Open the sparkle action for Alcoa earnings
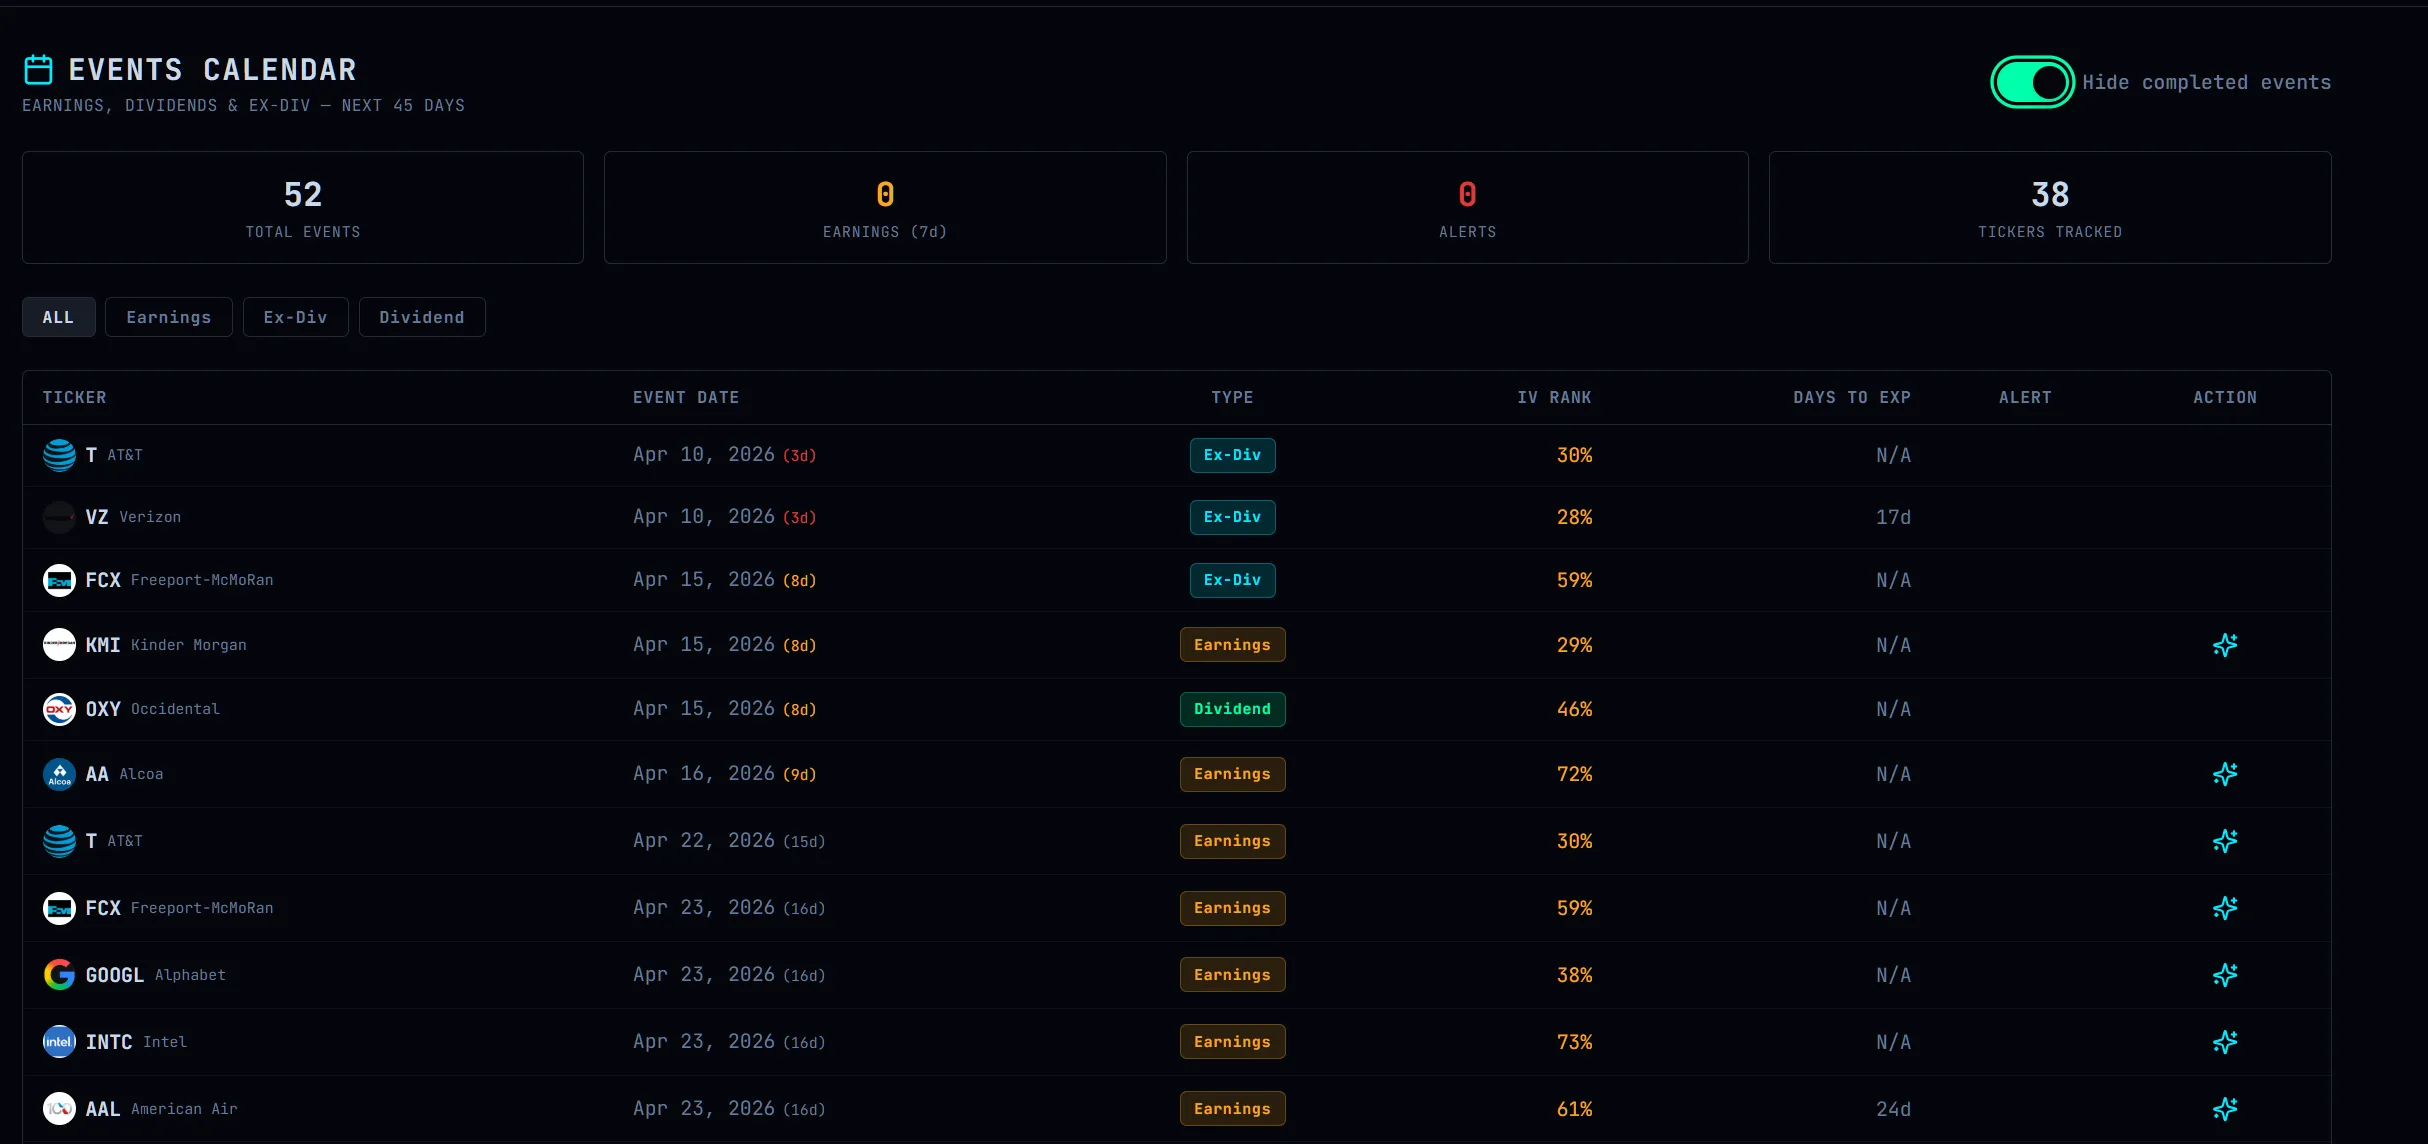 (x=2225, y=774)
